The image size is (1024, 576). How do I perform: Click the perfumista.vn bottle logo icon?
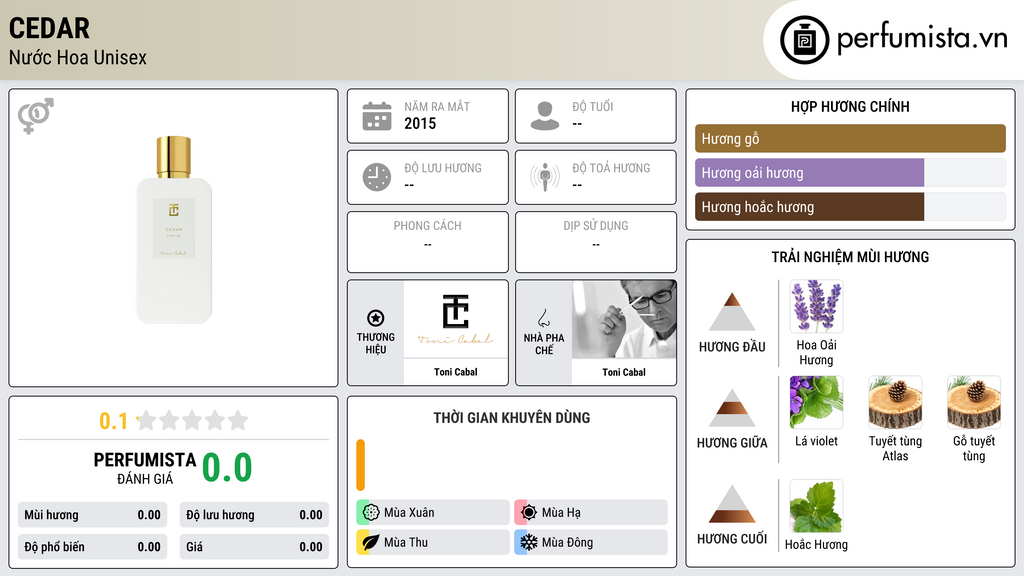[805, 40]
